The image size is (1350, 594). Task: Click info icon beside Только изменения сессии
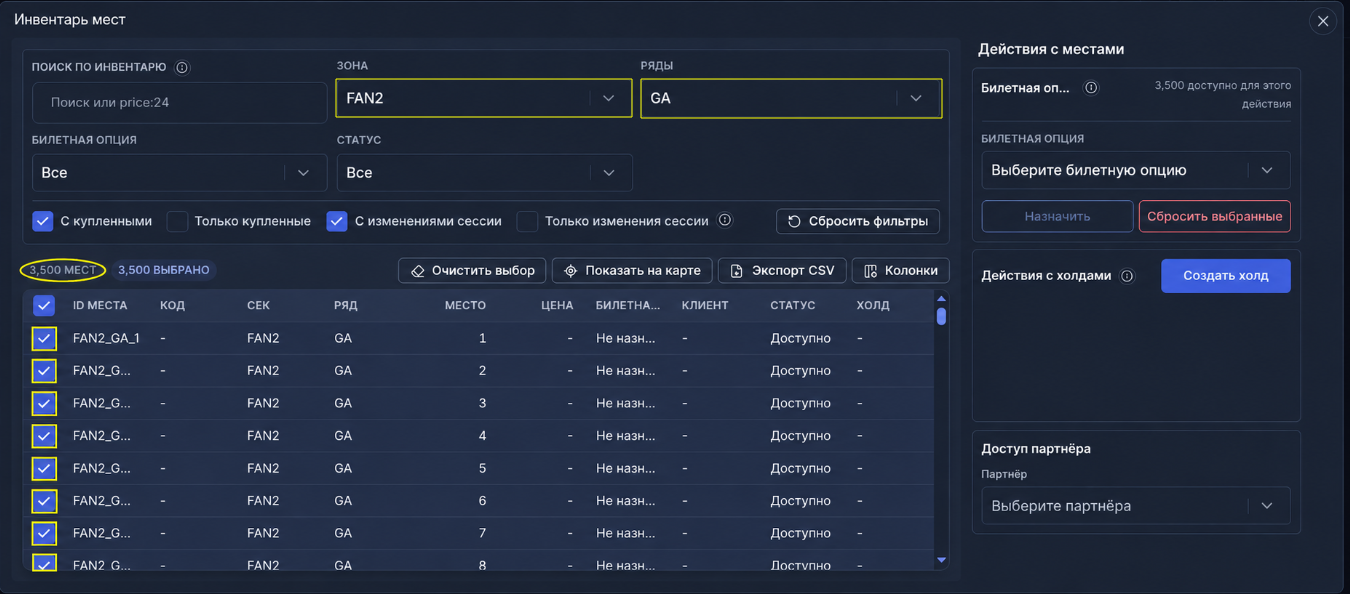(x=725, y=221)
